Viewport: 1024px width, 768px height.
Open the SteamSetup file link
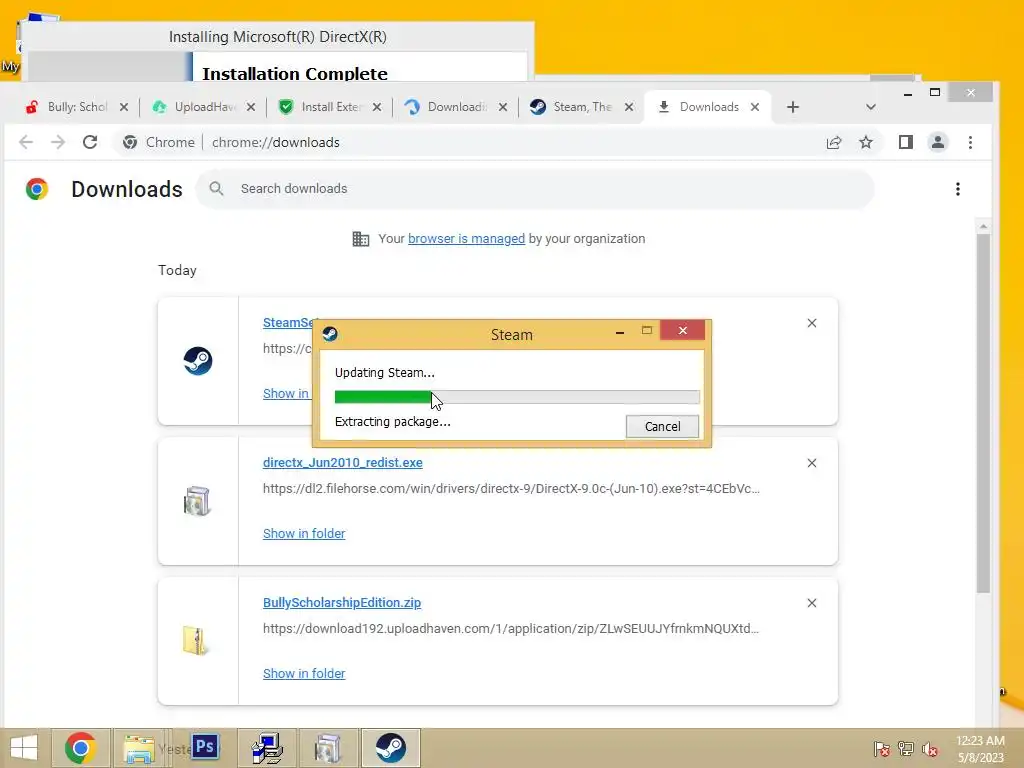coord(287,323)
